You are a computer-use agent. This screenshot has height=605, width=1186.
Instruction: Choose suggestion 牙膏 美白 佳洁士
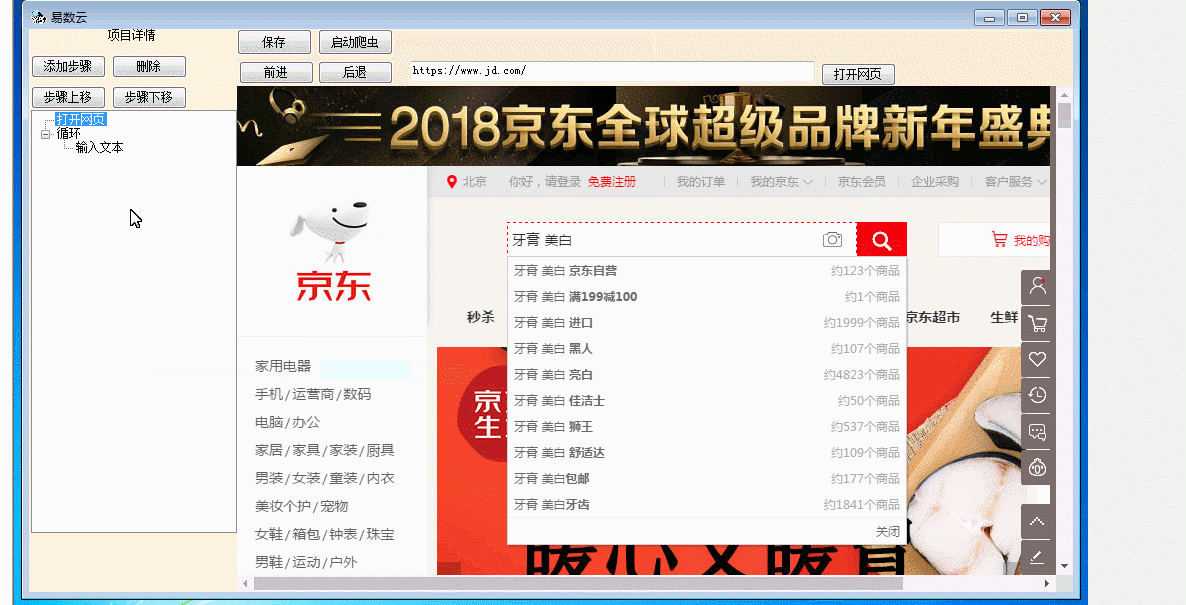706,401
